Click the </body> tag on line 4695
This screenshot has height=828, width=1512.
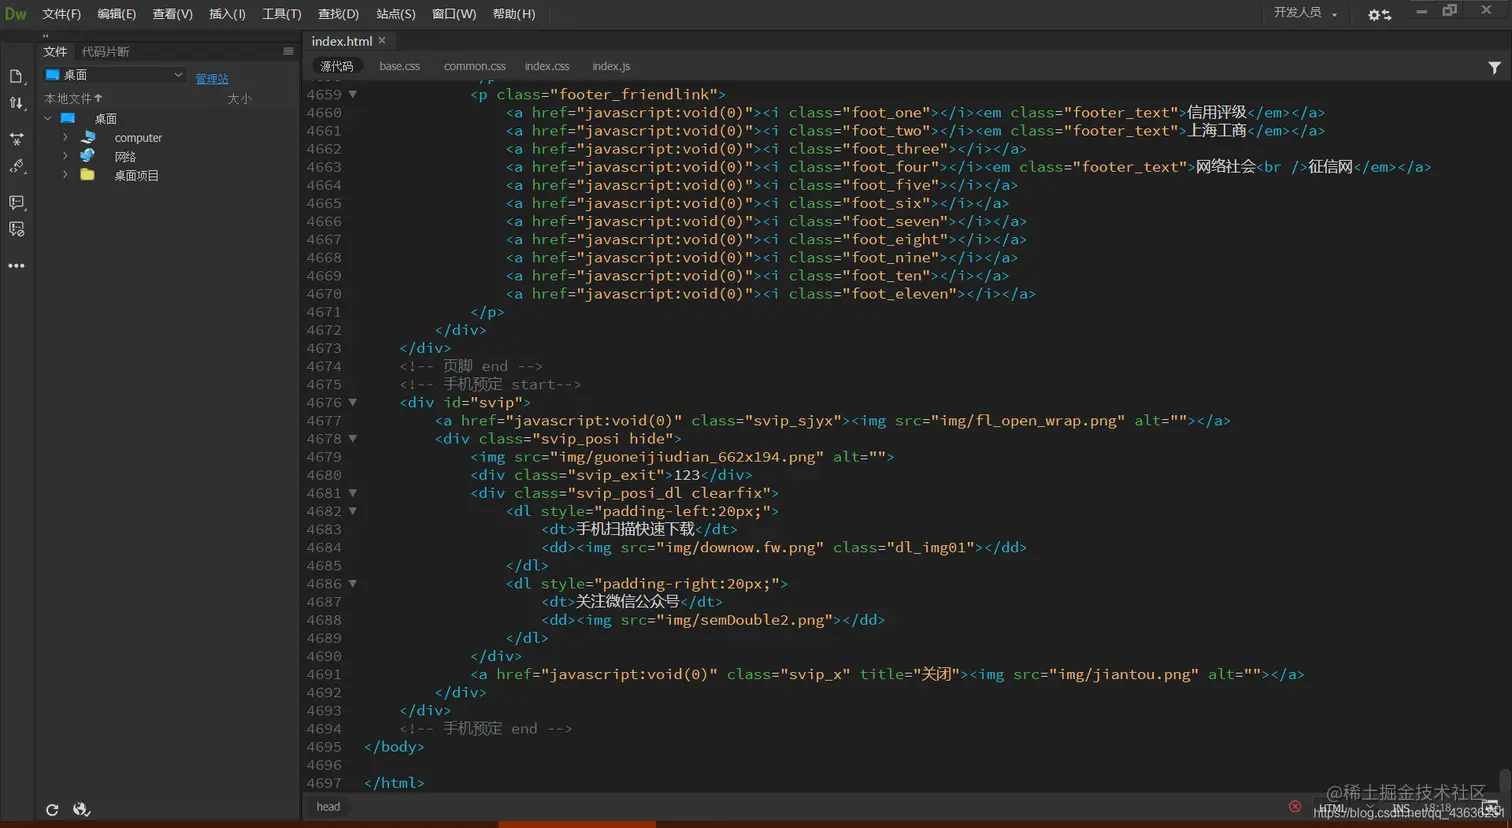point(394,747)
